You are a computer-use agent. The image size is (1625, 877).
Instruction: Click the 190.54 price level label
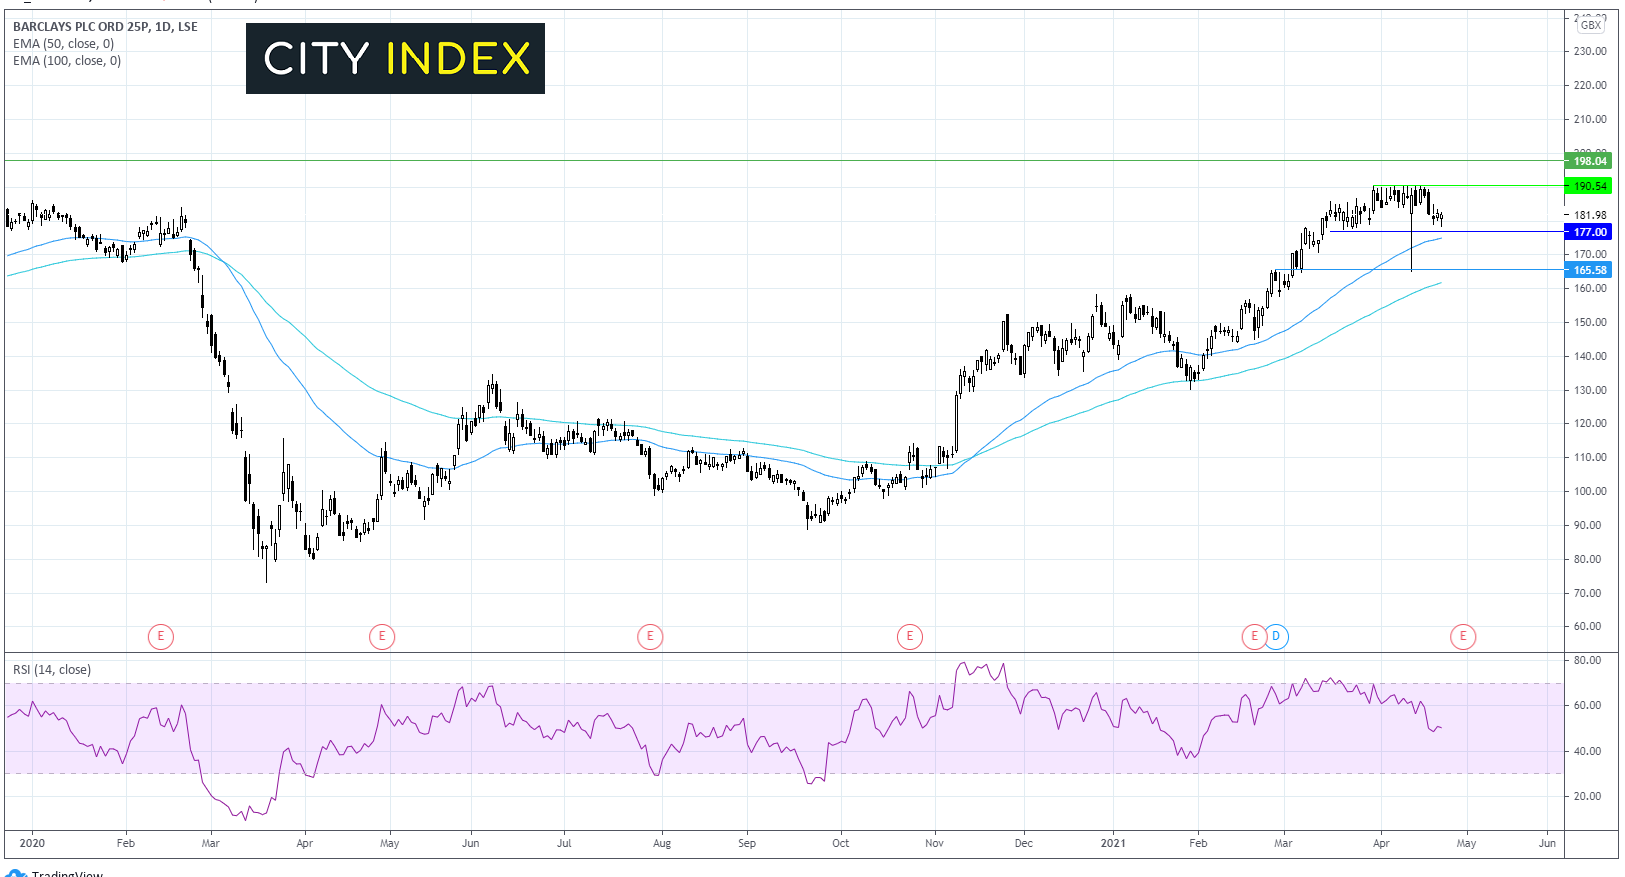click(1589, 186)
